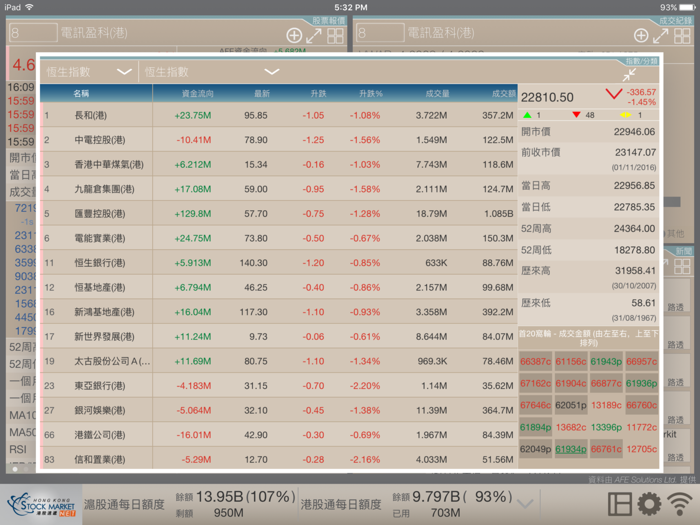Select the 新世界發展(港) row
700x525 pixels.
[x=279, y=336]
